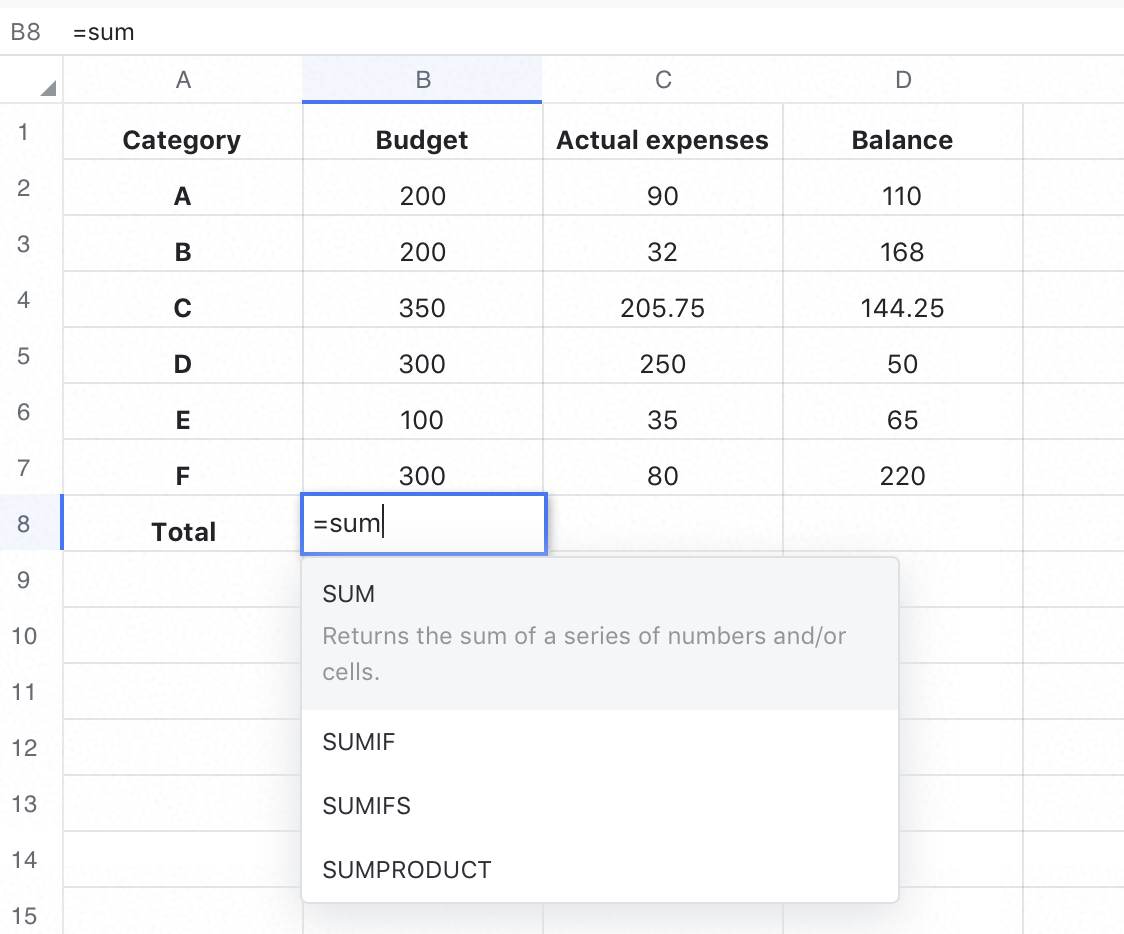The height and width of the screenshot is (934, 1124).
Task: Click the Actual expenses header cell
Action: [663, 140]
